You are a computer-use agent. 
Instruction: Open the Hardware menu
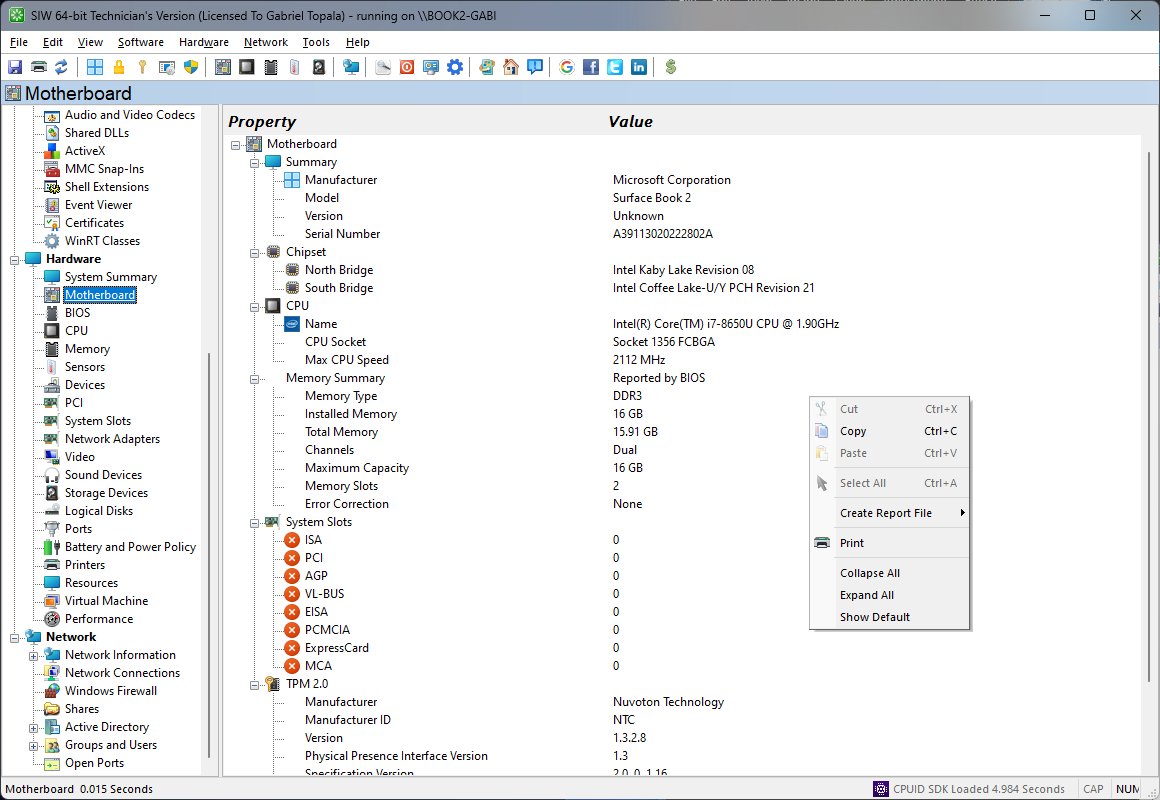(203, 42)
